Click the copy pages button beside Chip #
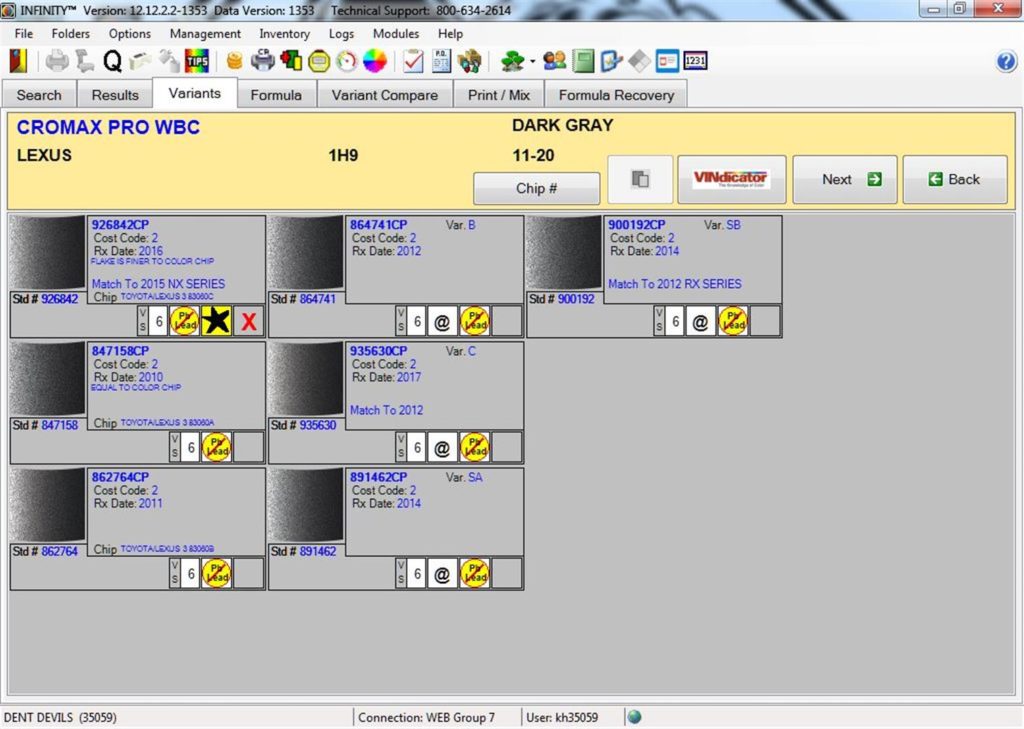 (640, 179)
